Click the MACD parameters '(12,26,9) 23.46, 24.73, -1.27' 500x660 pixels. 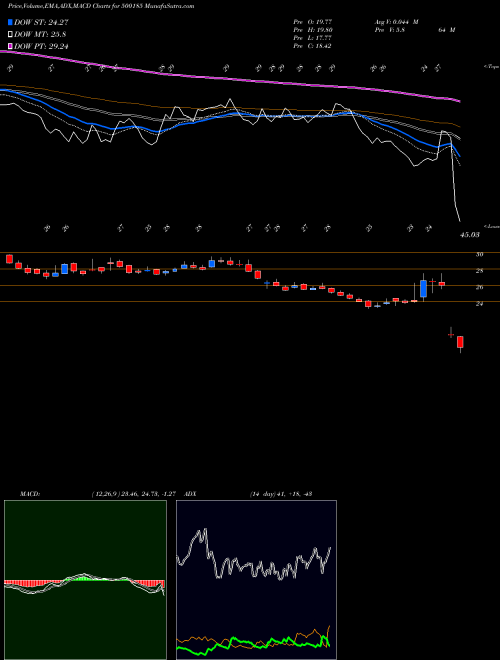click(x=136, y=494)
